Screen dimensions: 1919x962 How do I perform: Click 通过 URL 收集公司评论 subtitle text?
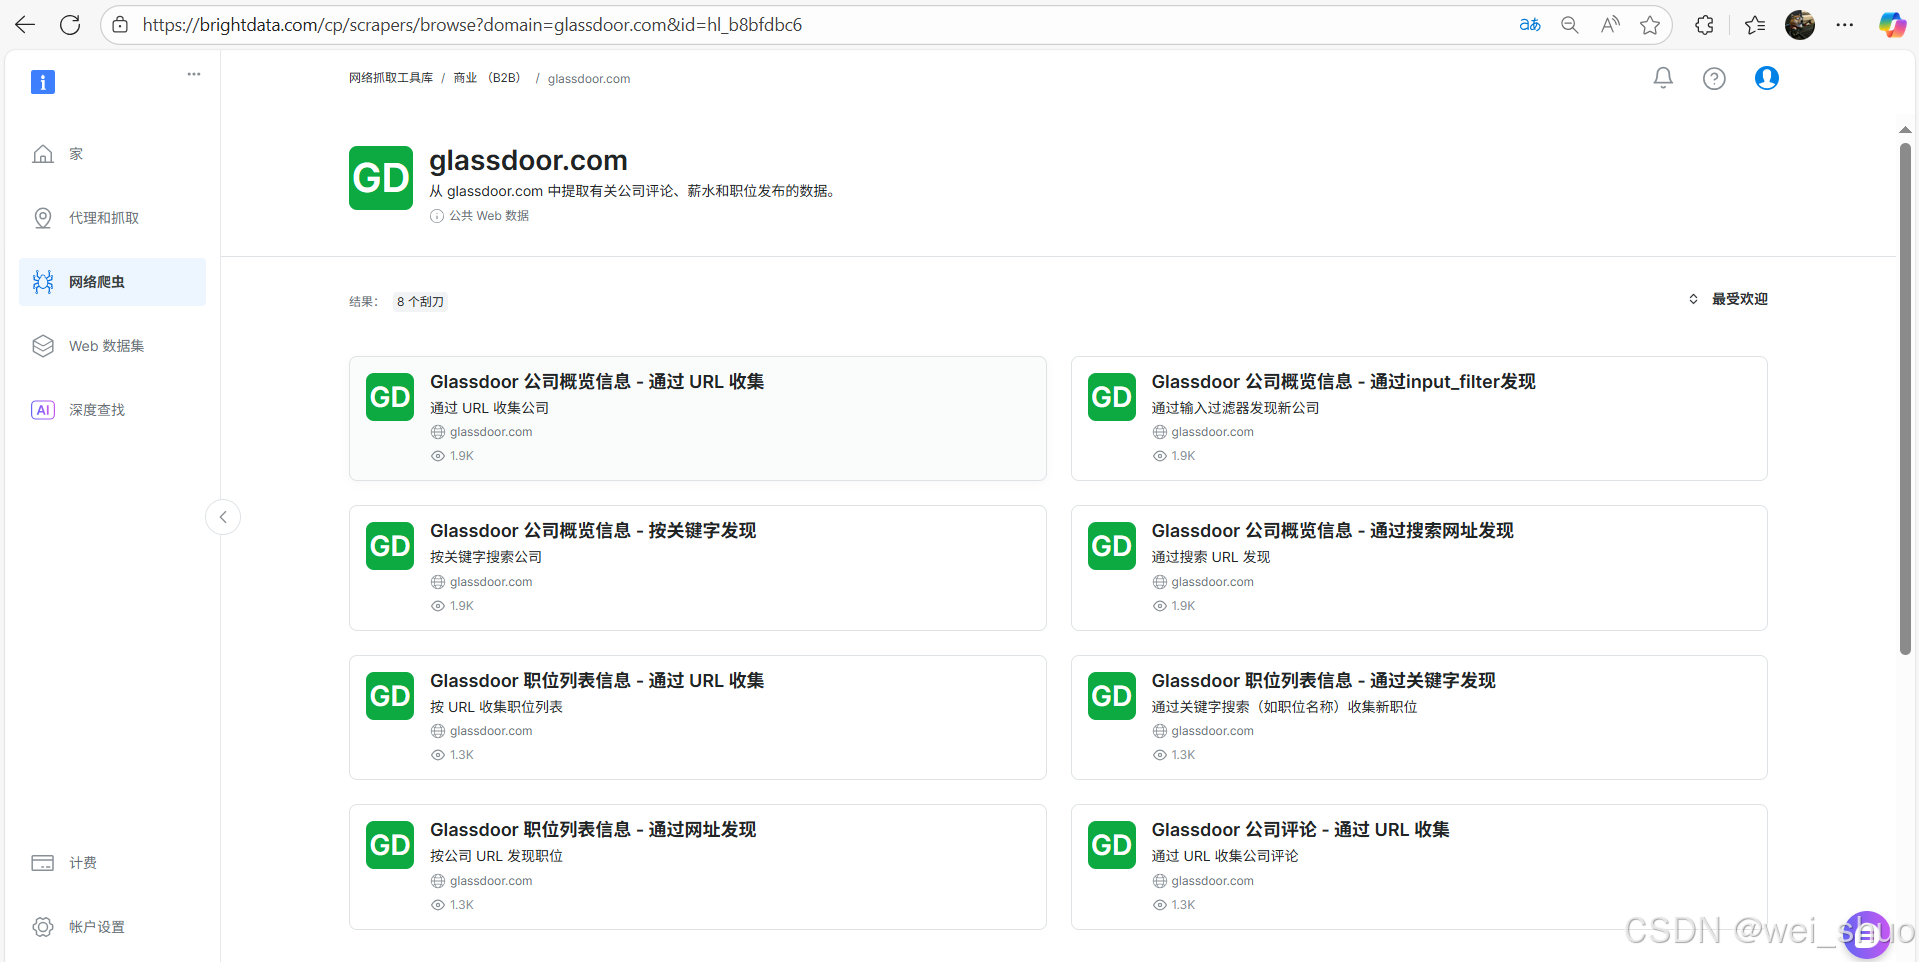point(1225,856)
